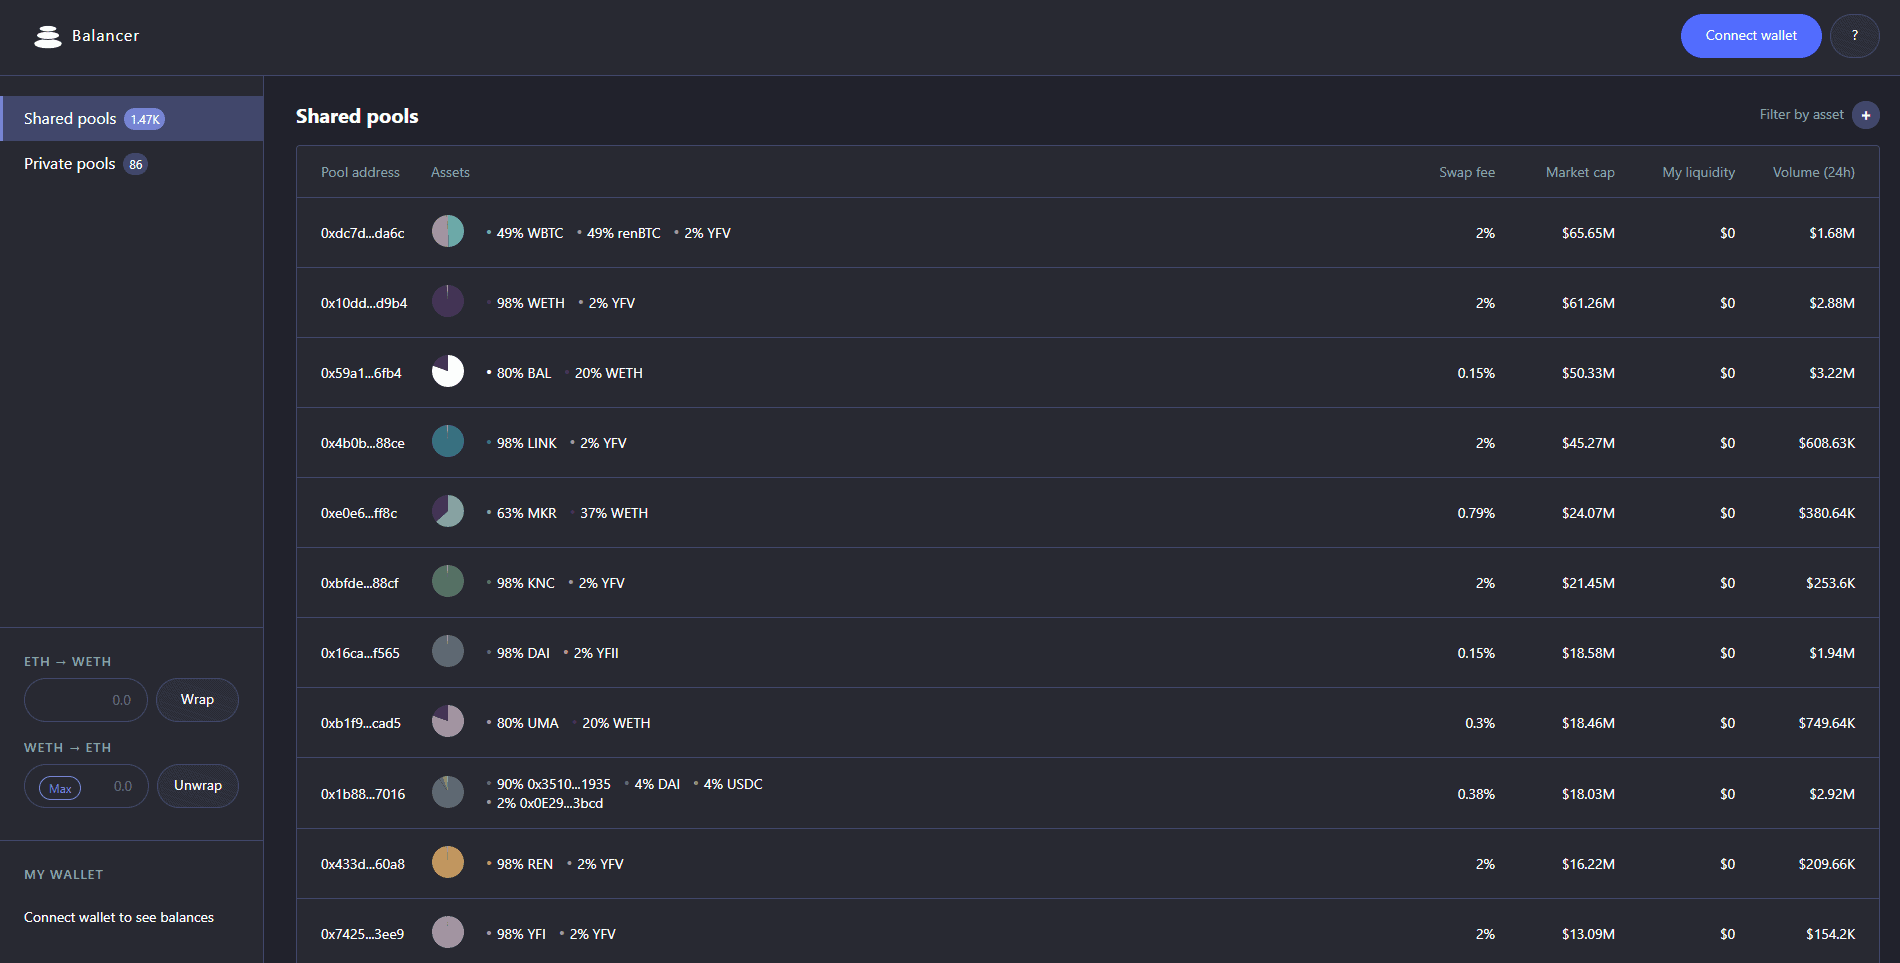Viewport: 1900px width, 963px height.
Task: Click the WBTC/renBTC pool pie chart icon
Action: click(x=447, y=232)
